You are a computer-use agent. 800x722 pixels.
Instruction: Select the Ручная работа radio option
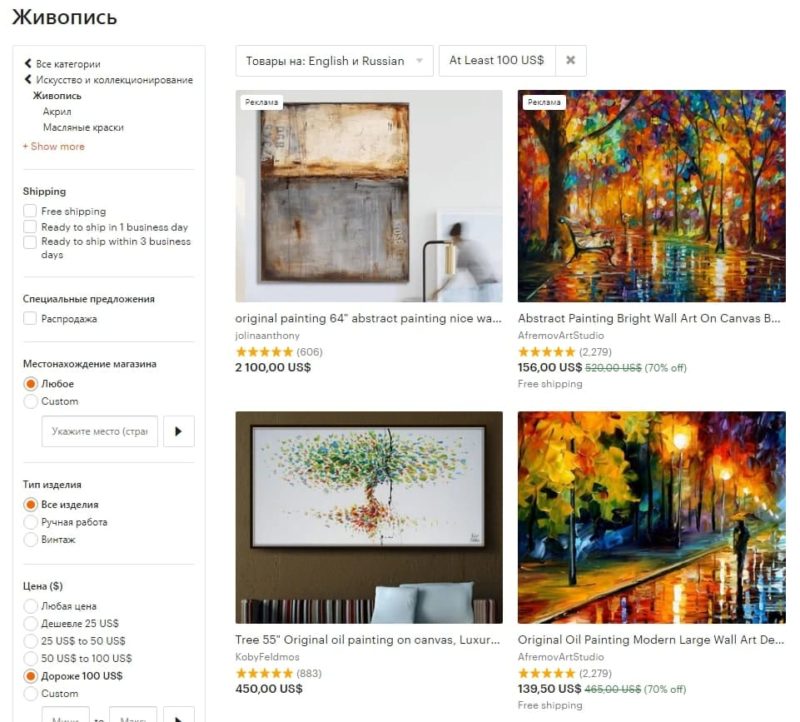coord(31,522)
